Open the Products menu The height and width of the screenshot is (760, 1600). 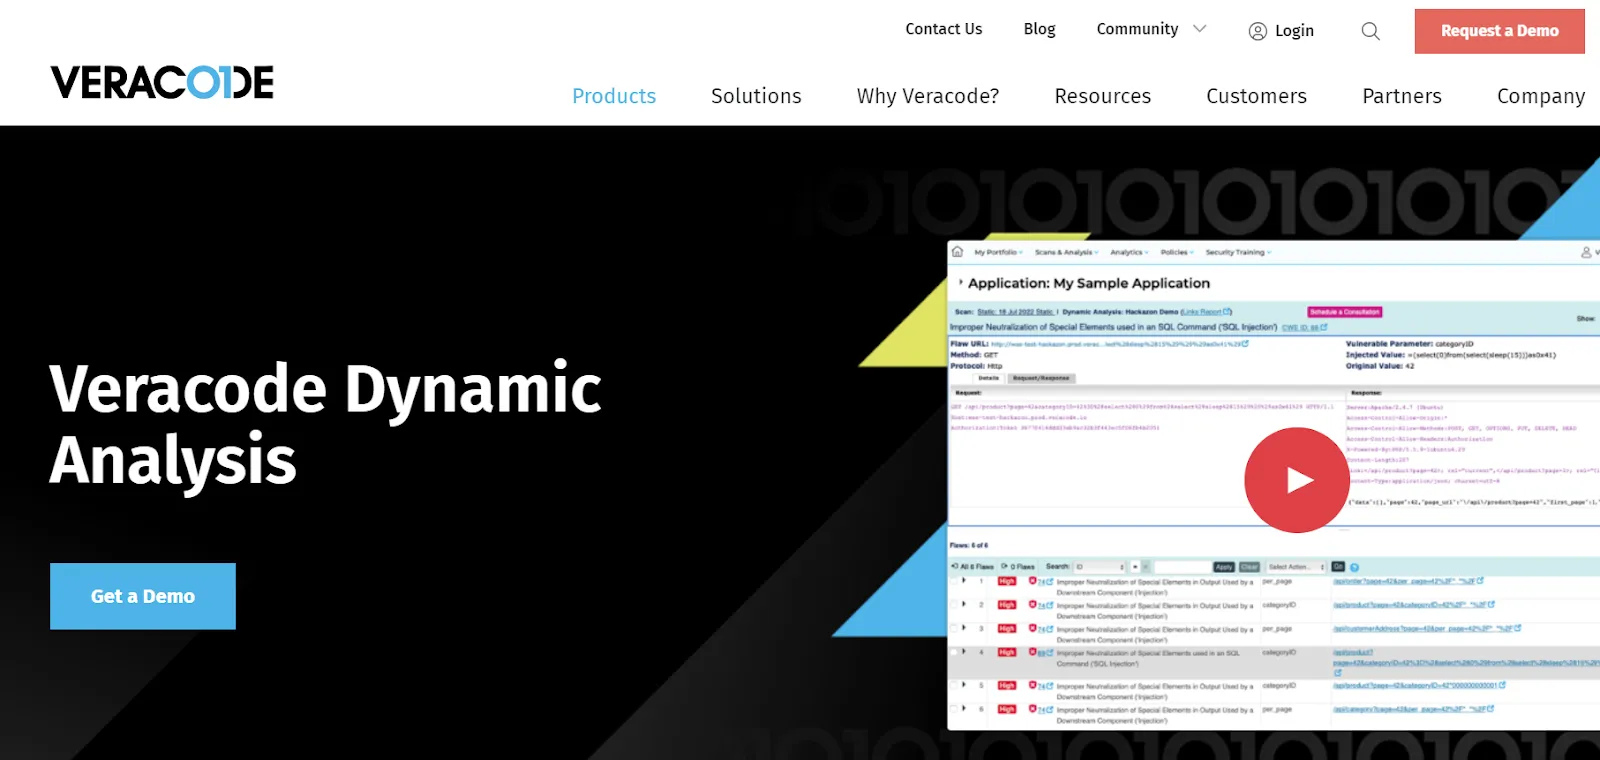[614, 96]
